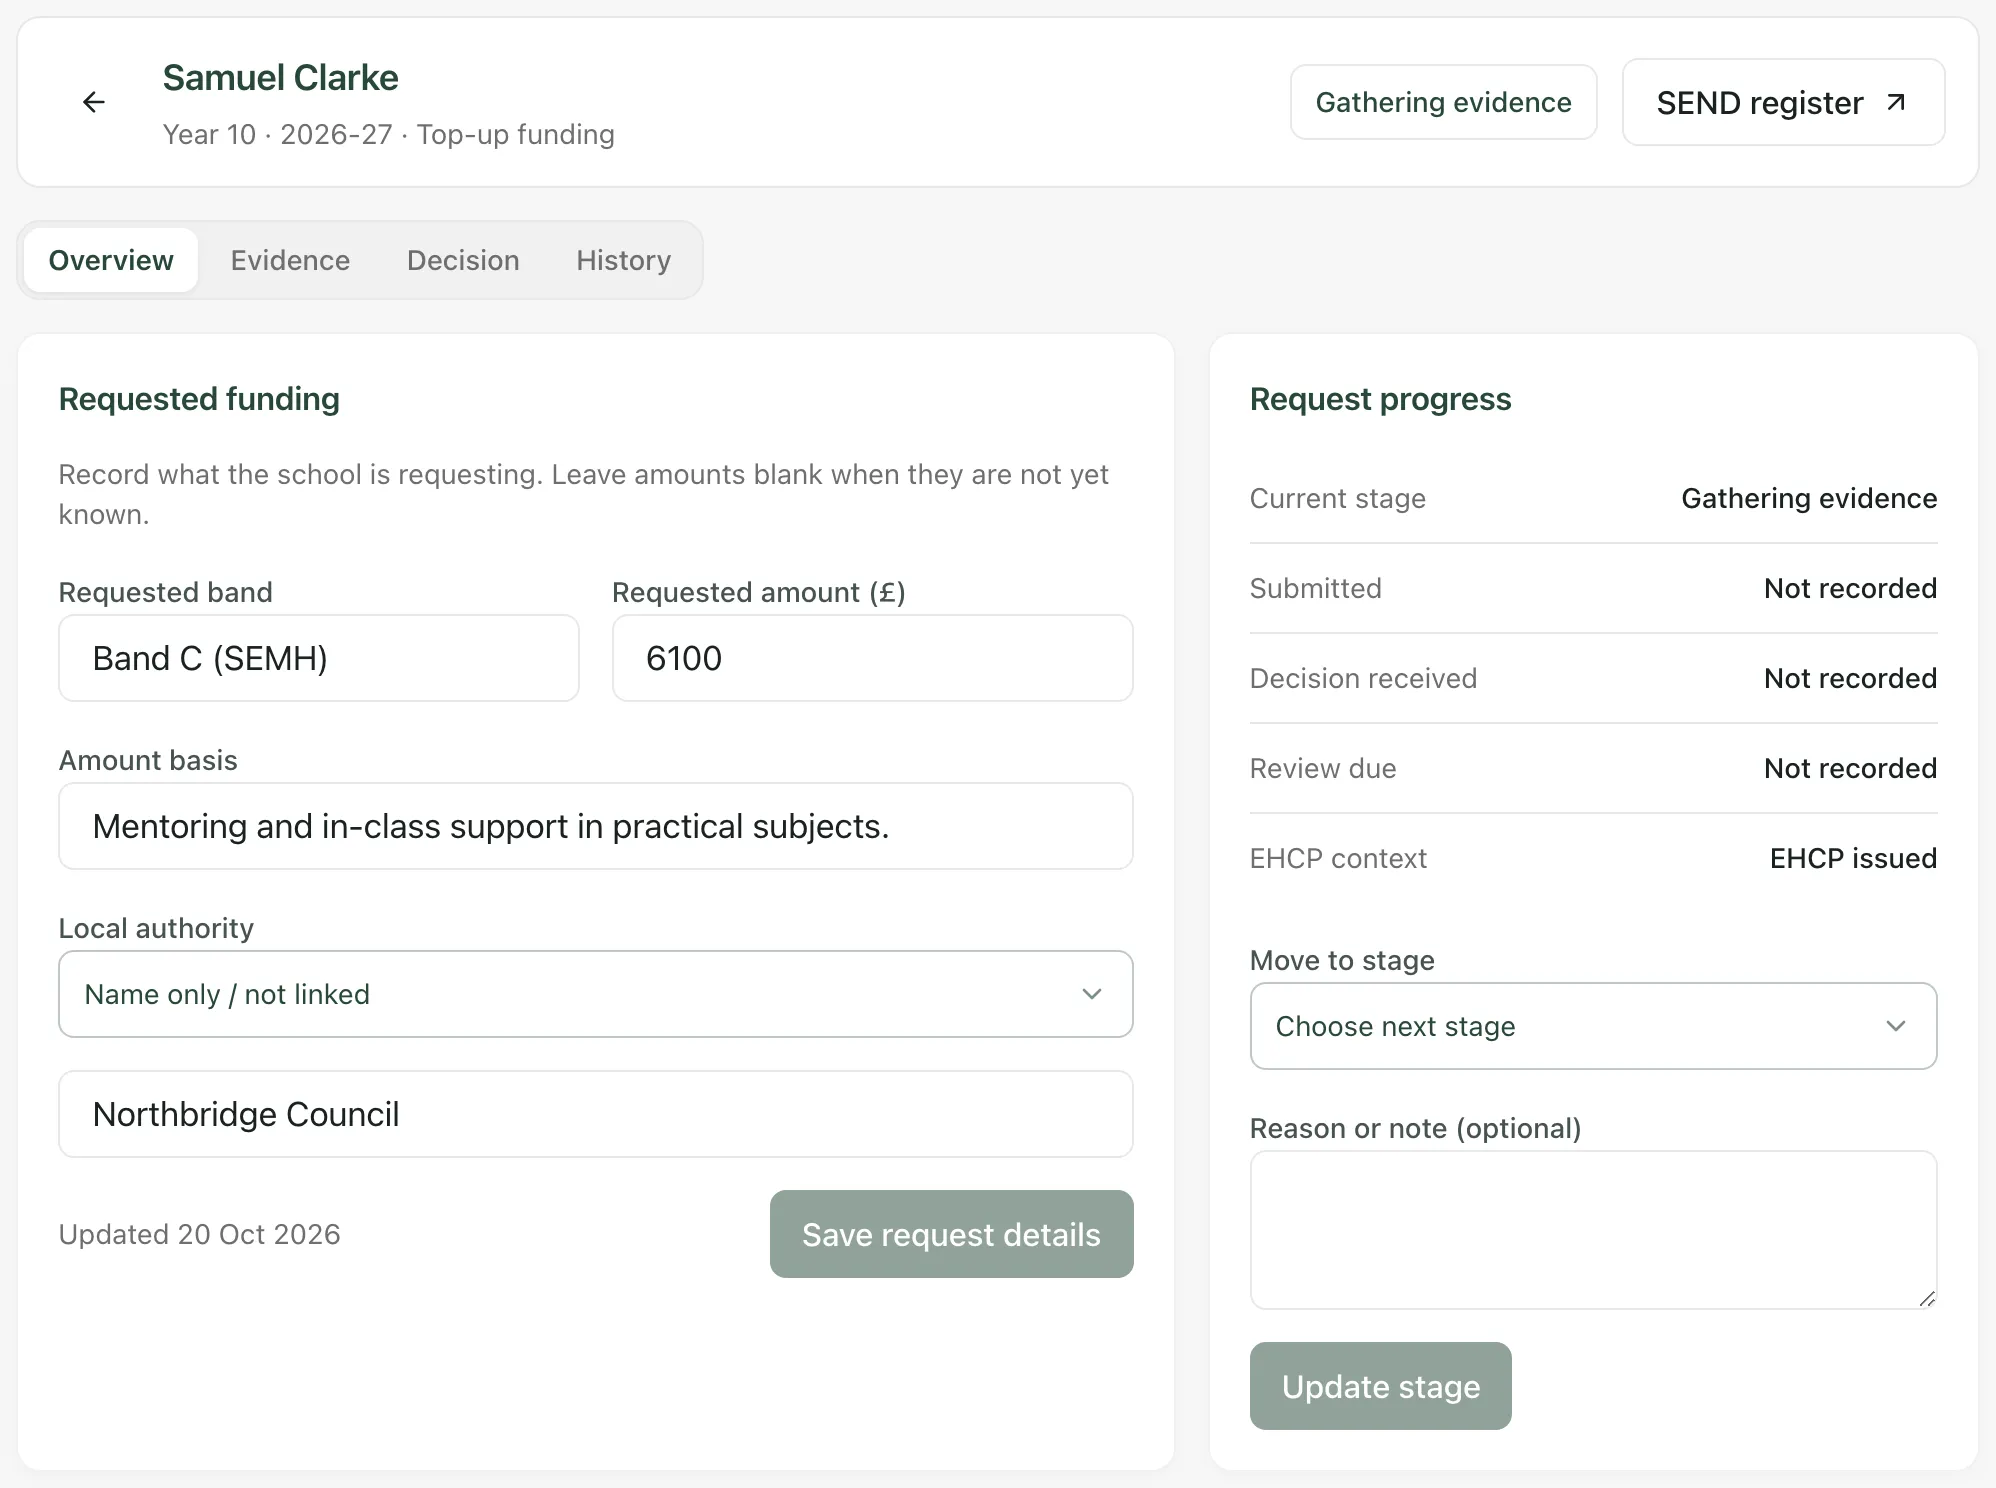Click the Amount basis text field
This screenshot has width=1996, height=1488.
pos(596,826)
